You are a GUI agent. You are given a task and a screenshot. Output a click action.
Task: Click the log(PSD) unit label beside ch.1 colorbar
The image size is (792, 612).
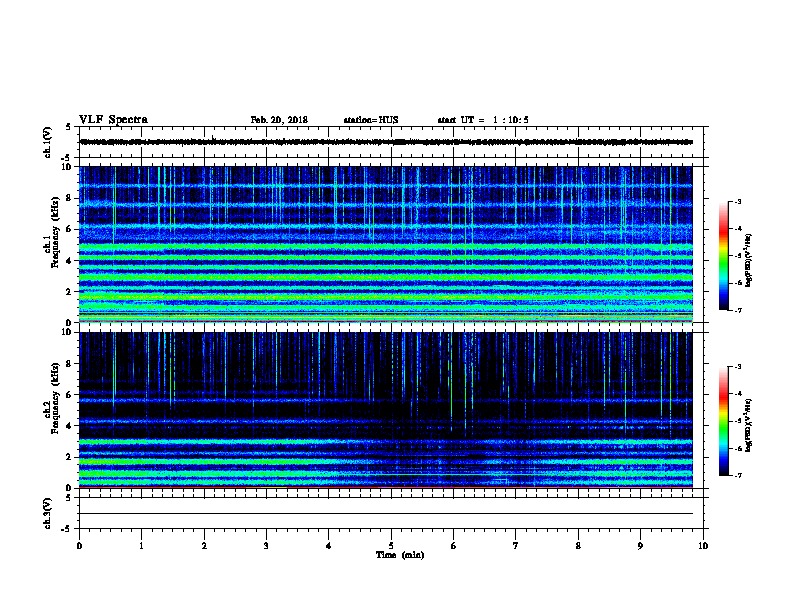(749, 260)
